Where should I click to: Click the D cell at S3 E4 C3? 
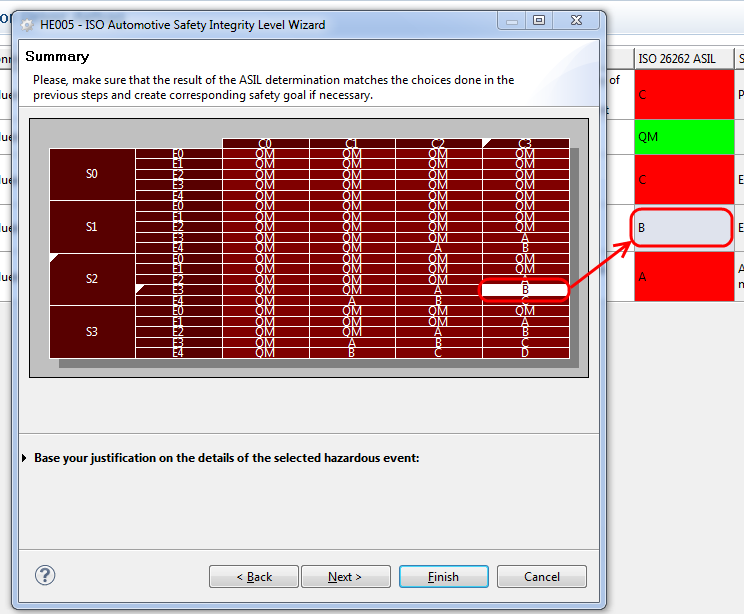[x=525, y=353]
